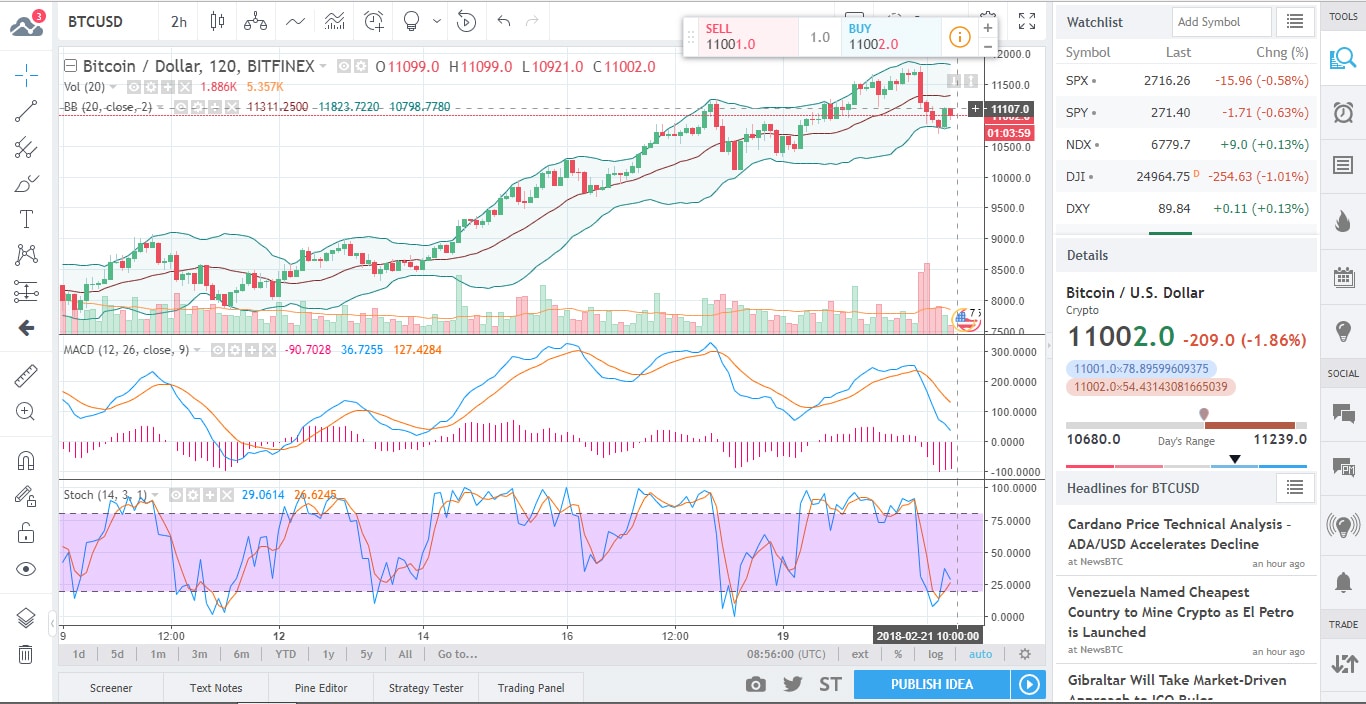The height and width of the screenshot is (704, 1366).
Task: Toggle lock all drawing tools
Action: [x=26, y=533]
